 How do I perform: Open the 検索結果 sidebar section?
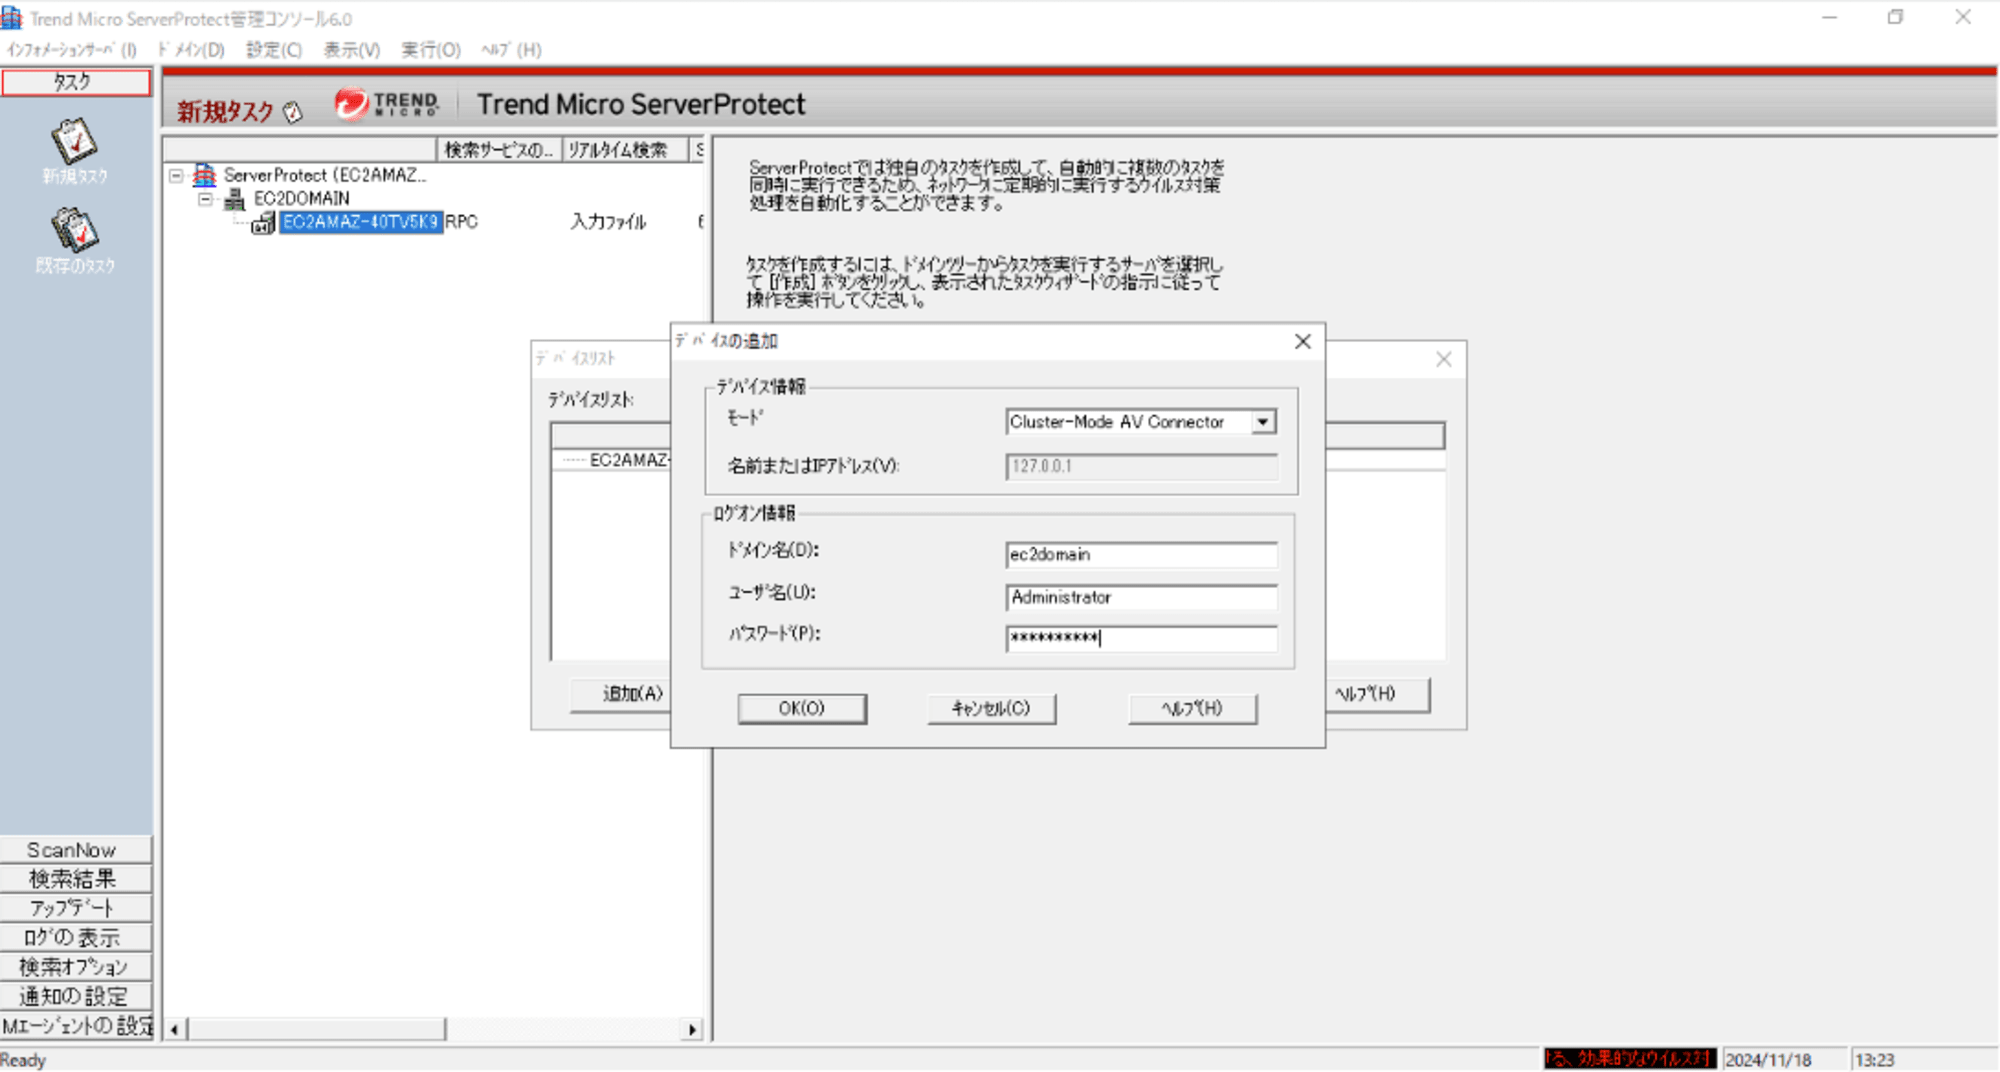pos(76,879)
